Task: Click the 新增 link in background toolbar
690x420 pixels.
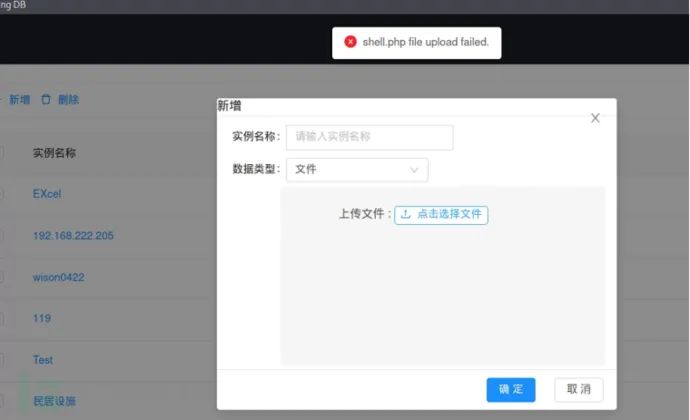Action: pyautogui.click(x=20, y=100)
